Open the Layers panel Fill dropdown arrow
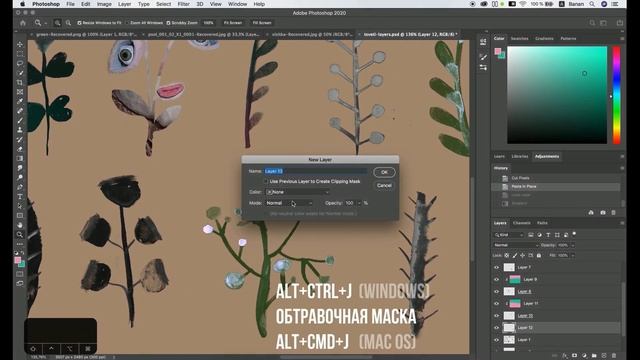640x360 pixels. (573, 256)
